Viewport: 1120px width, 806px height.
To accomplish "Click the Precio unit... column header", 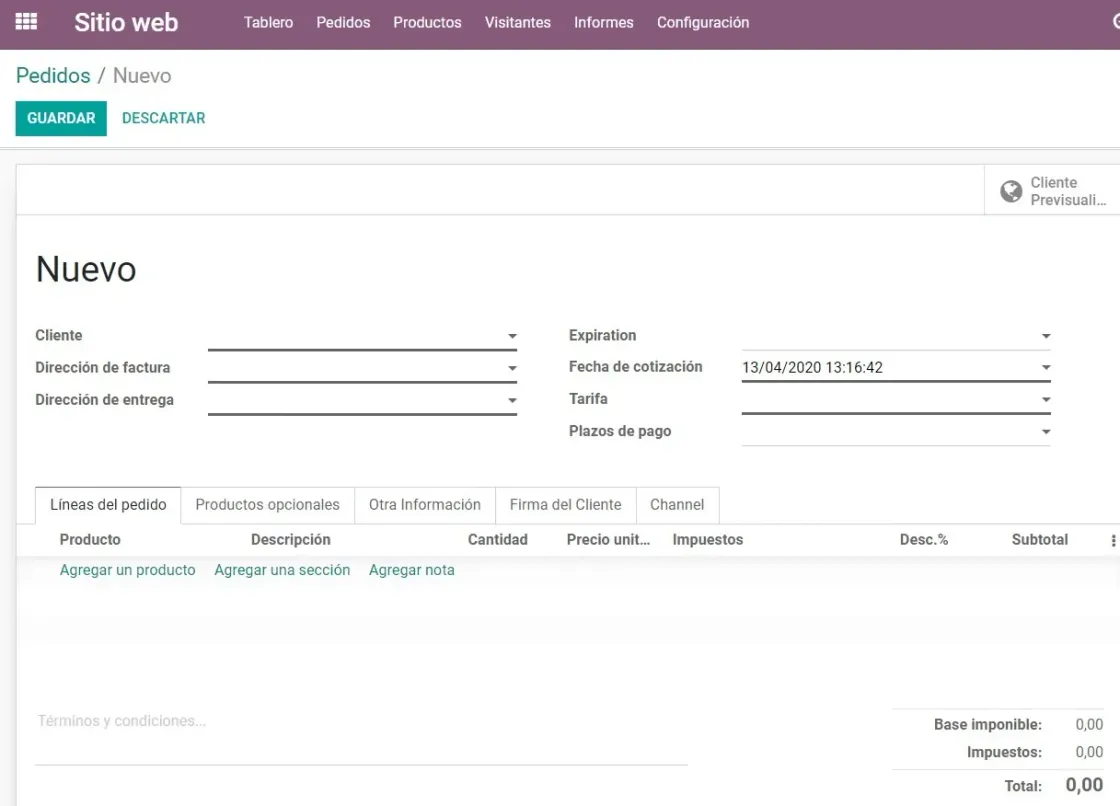I will point(609,540).
